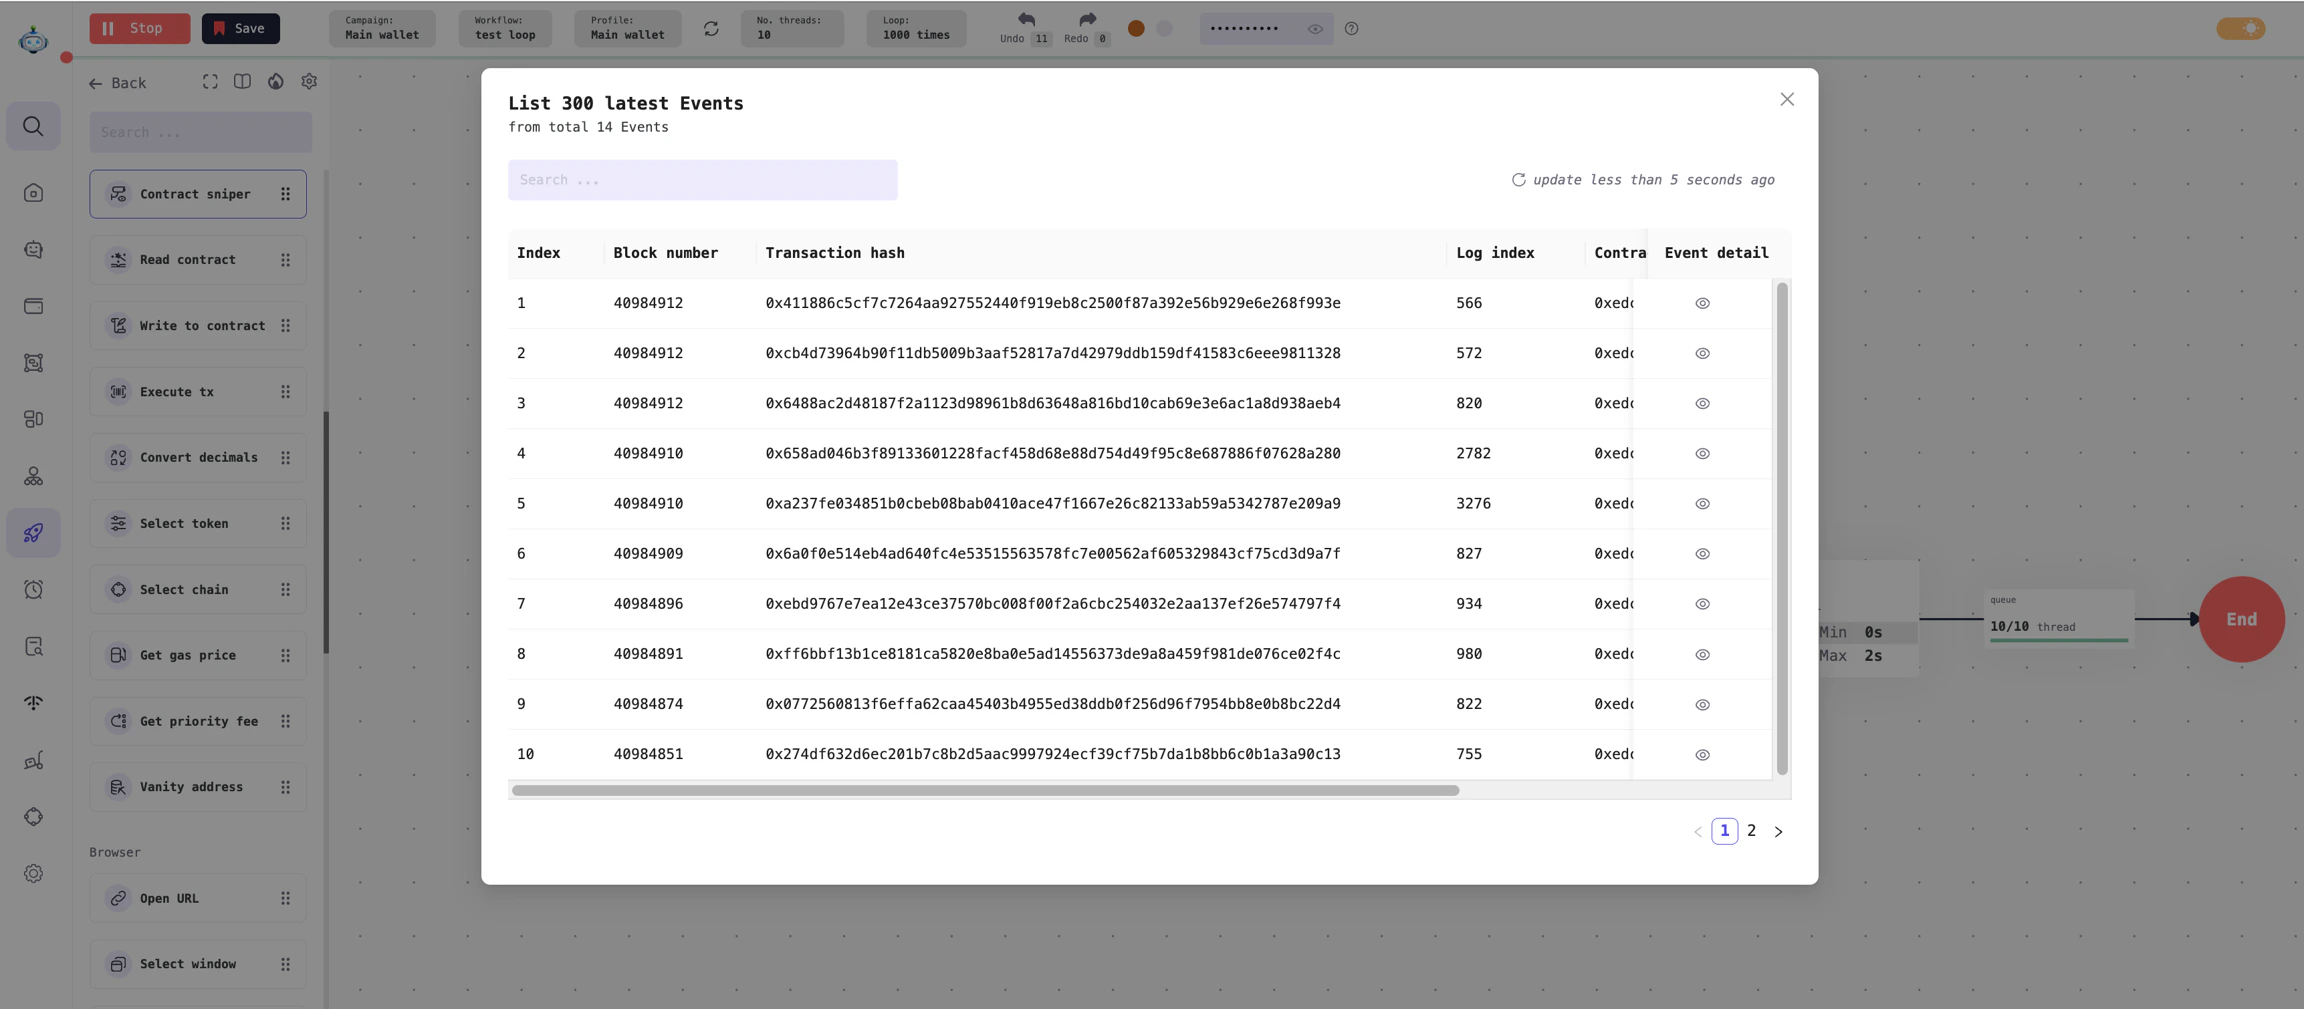Select the Vanity address node

click(198, 787)
